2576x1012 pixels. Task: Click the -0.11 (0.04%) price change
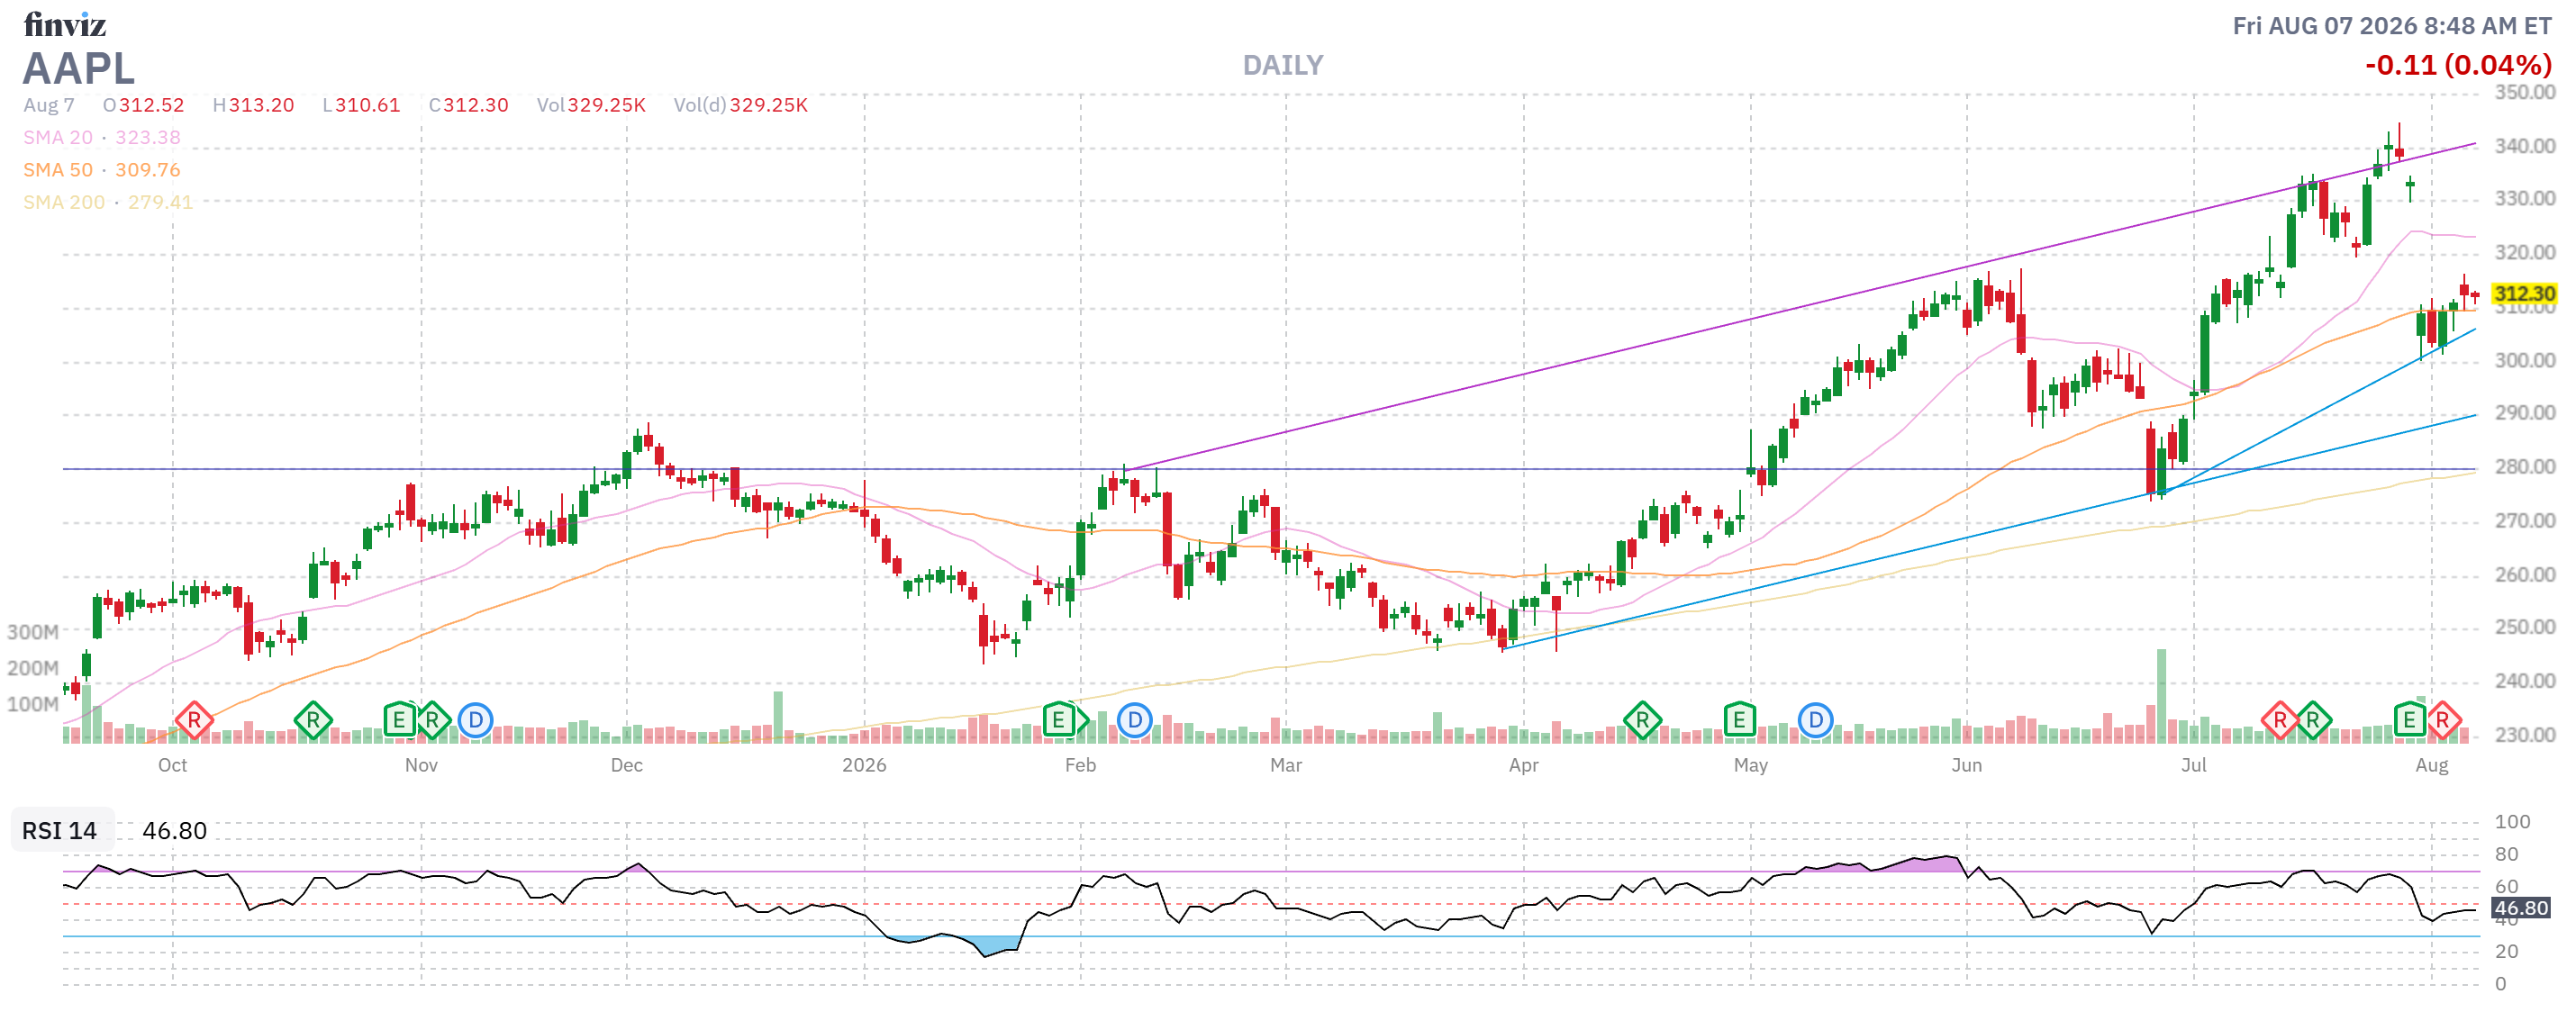(2458, 66)
